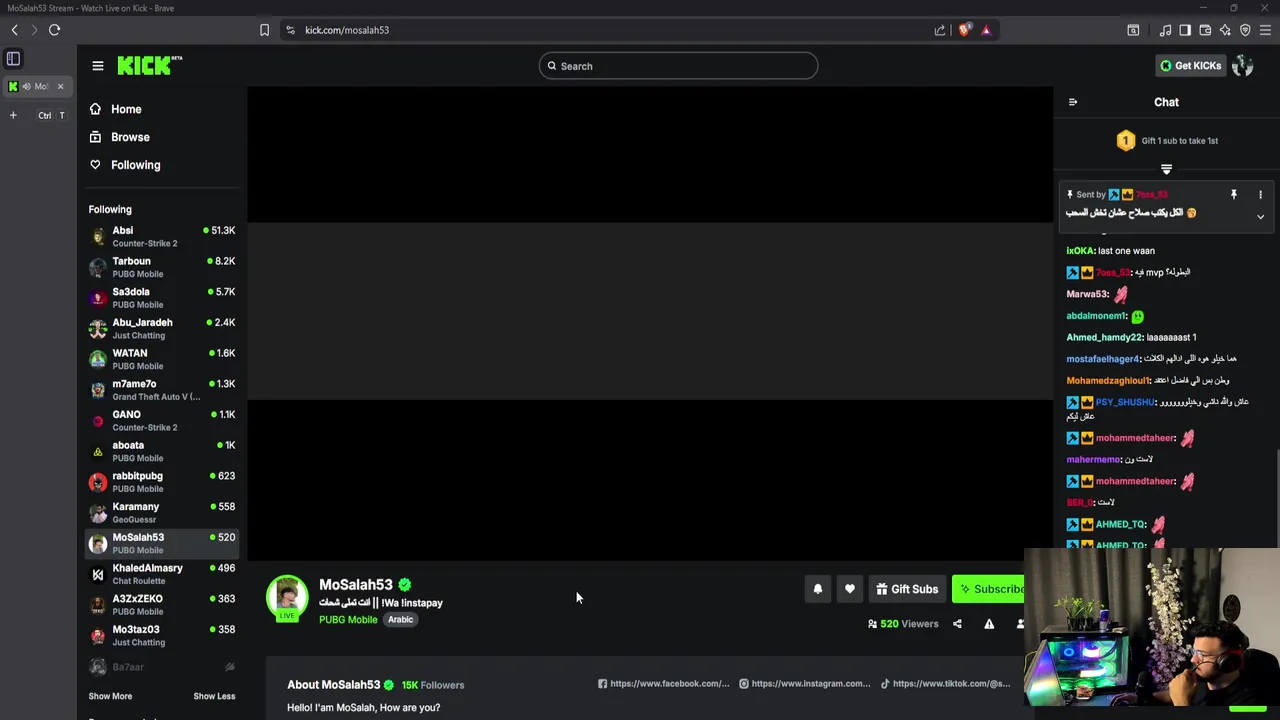Click the Arabic language tag
This screenshot has width=1280, height=720.
(x=400, y=620)
